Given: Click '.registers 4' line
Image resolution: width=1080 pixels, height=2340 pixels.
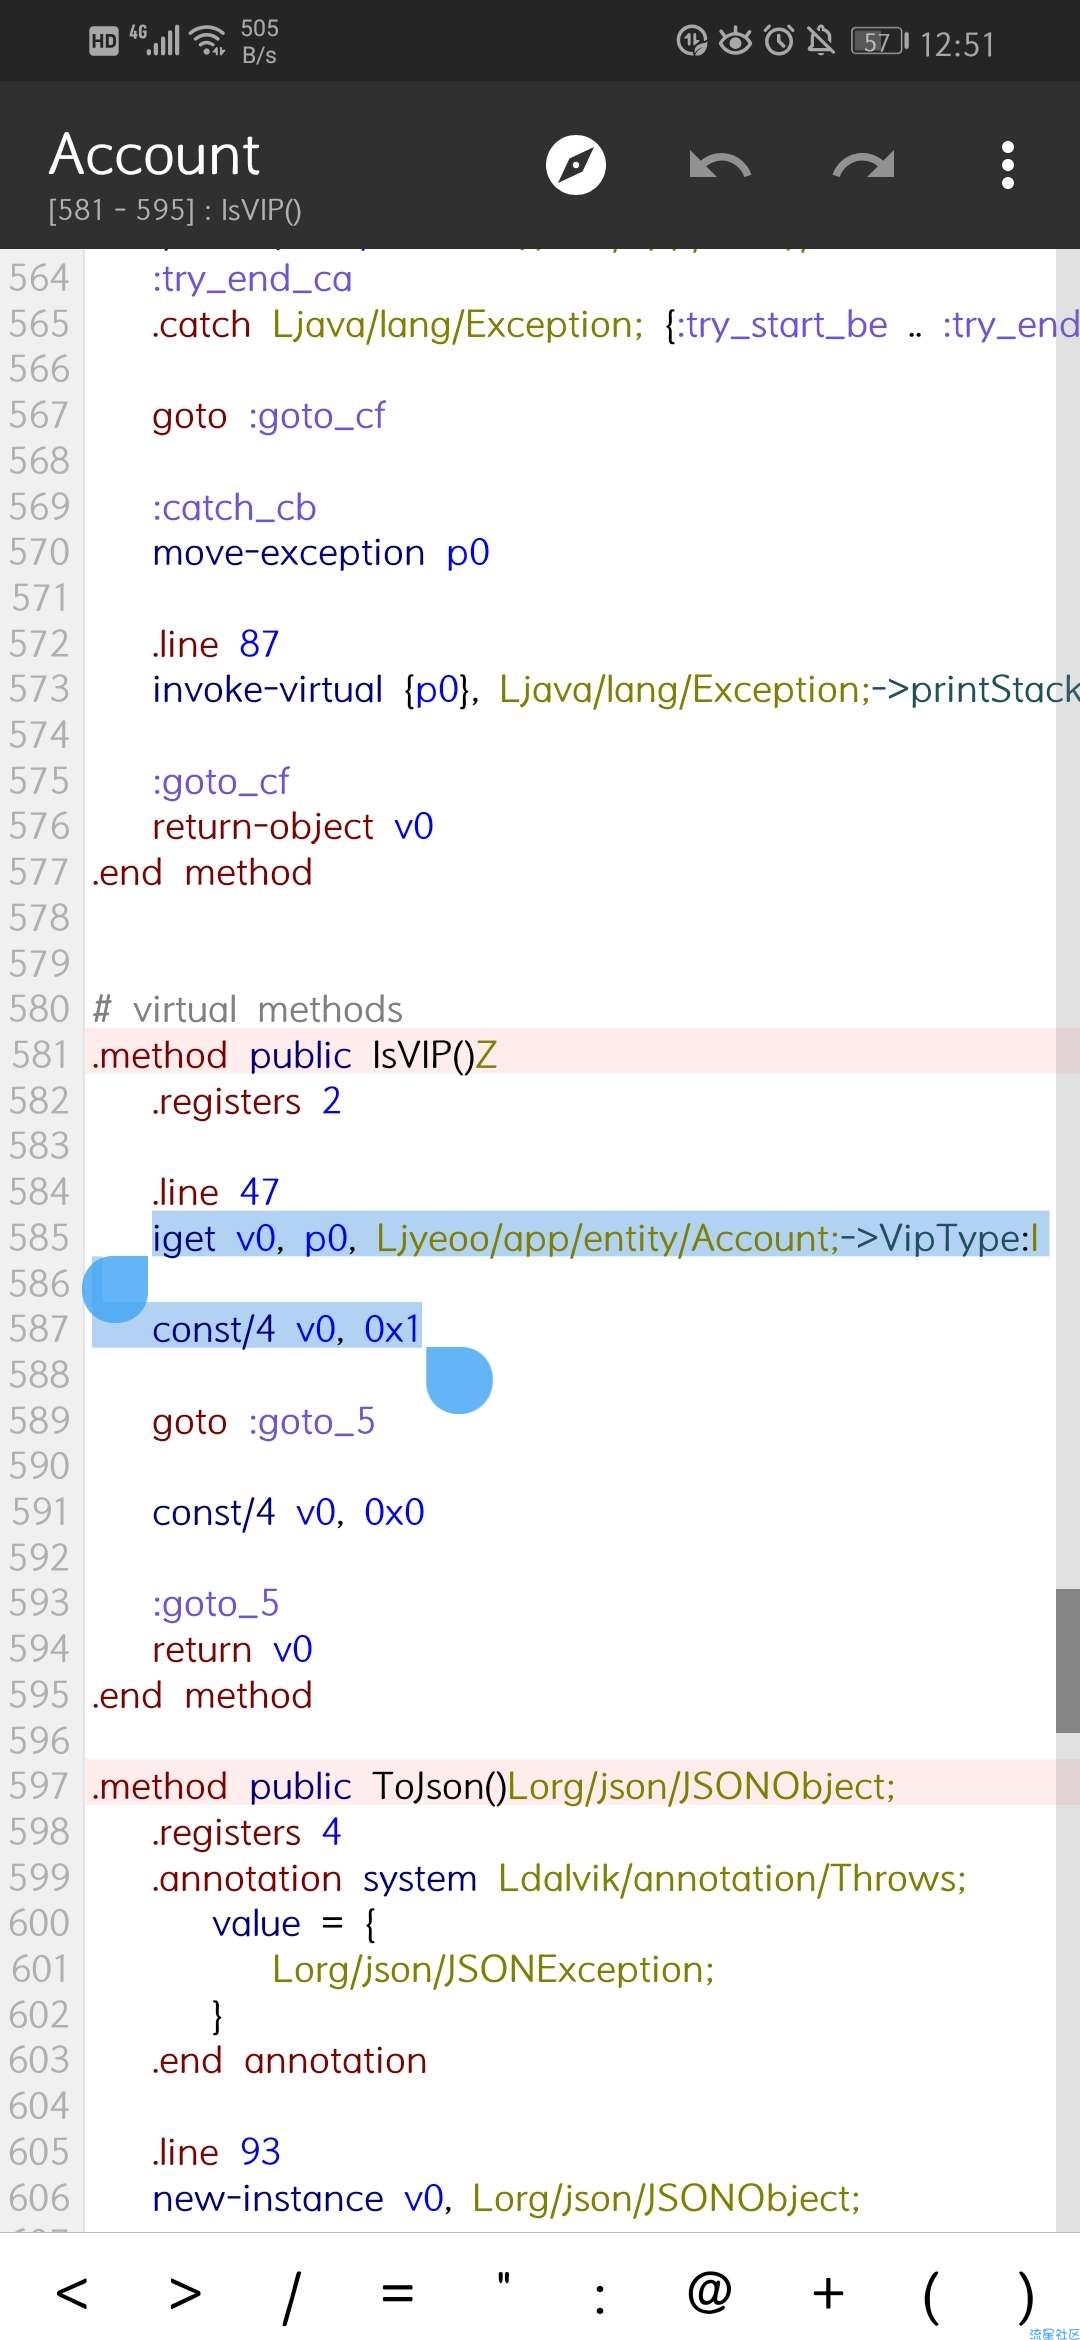Looking at the screenshot, I should (246, 1832).
